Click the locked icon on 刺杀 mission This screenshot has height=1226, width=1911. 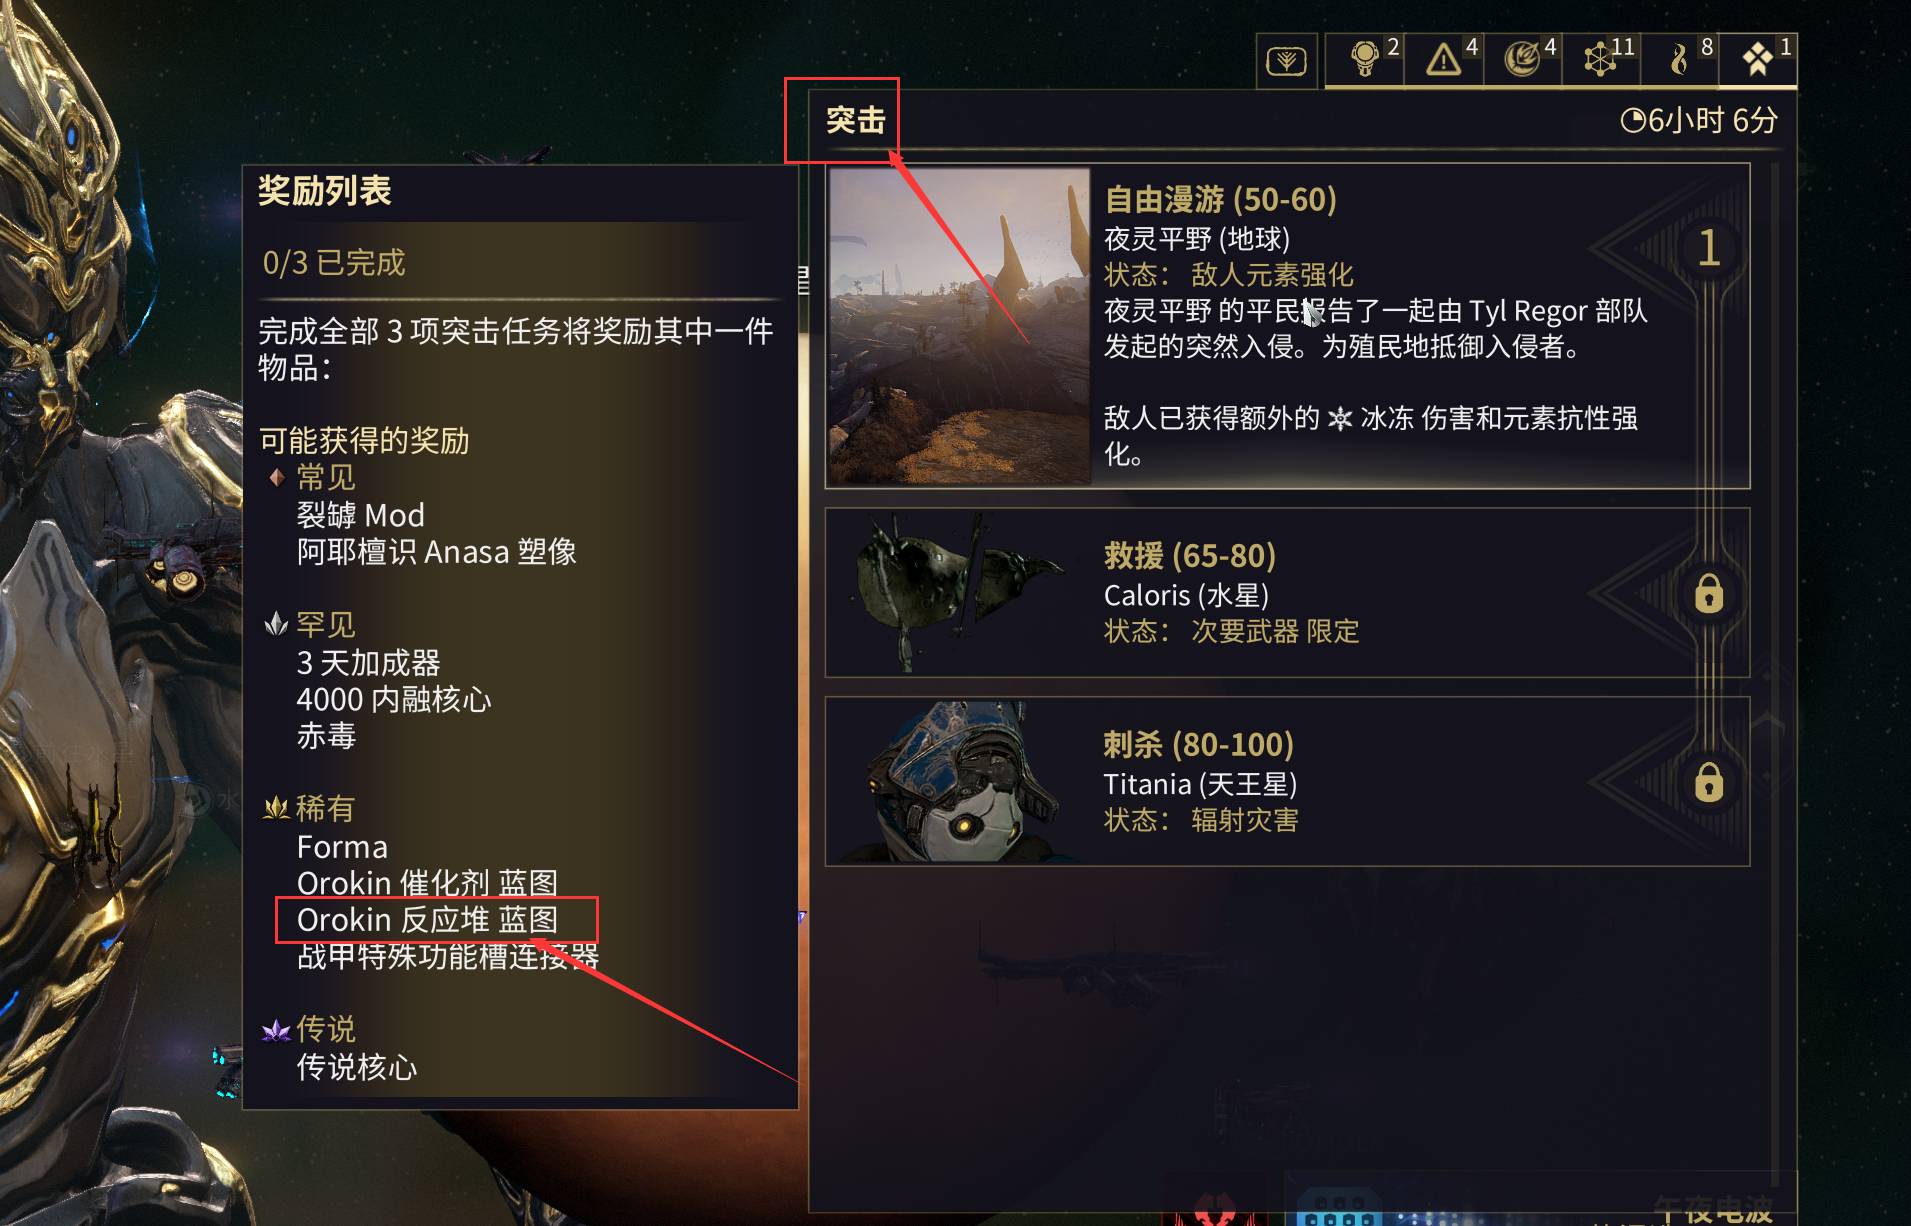pos(1709,782)
